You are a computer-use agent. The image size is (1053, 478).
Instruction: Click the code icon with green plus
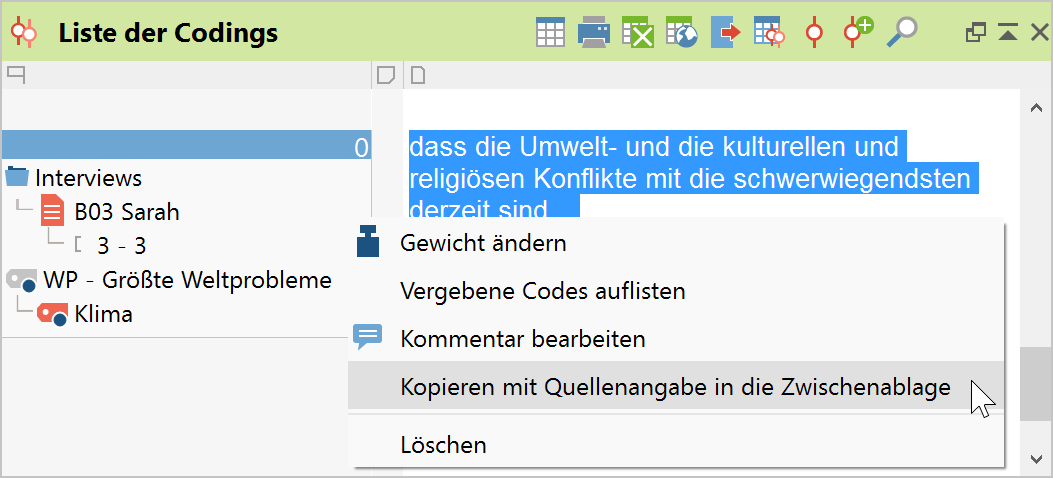(857, 31)
